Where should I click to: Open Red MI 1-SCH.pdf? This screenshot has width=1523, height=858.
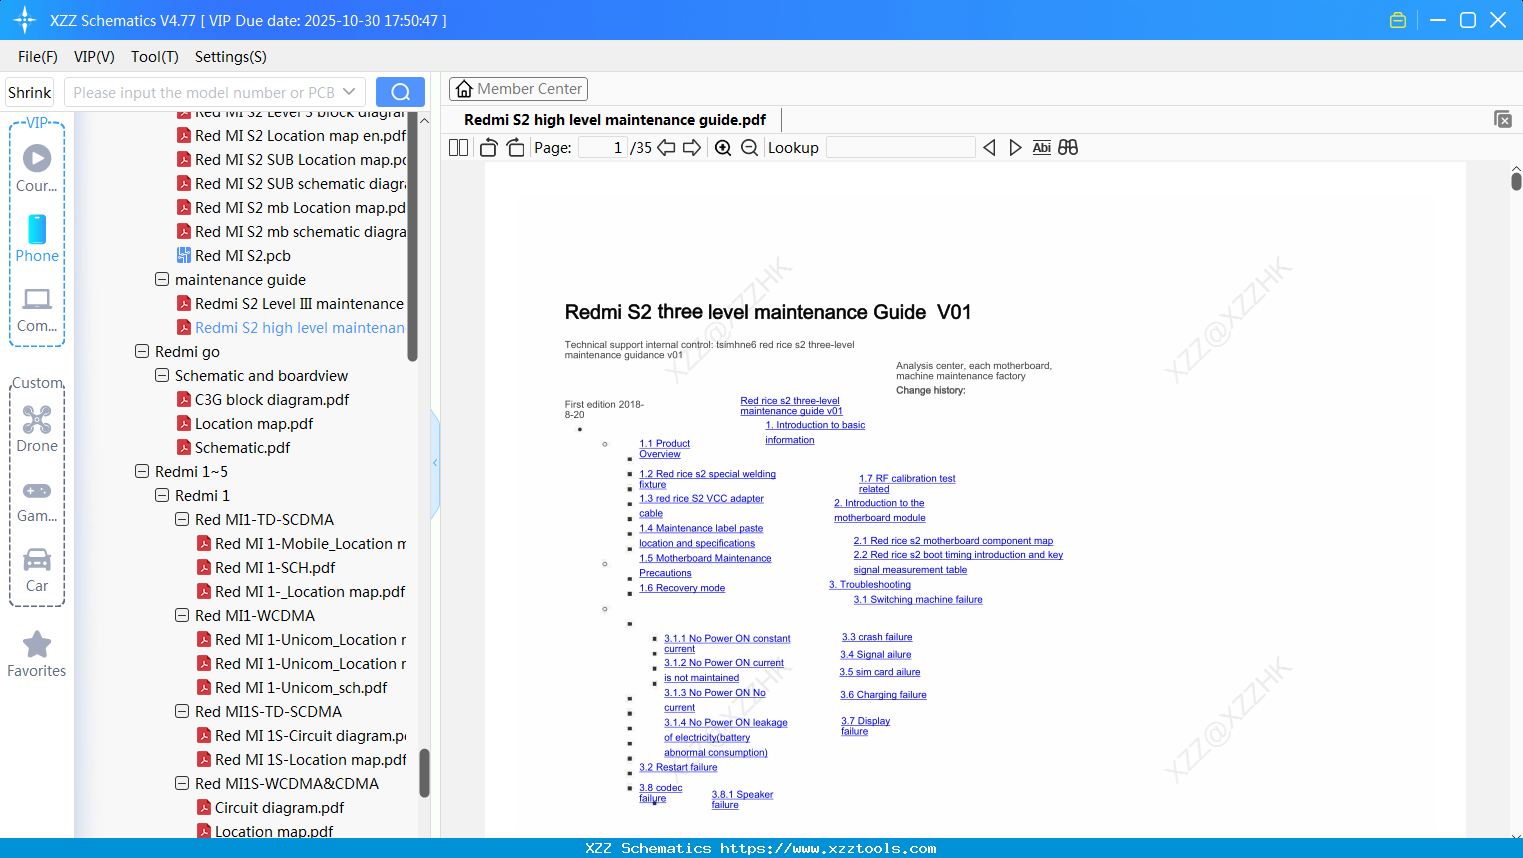[266, 567]
